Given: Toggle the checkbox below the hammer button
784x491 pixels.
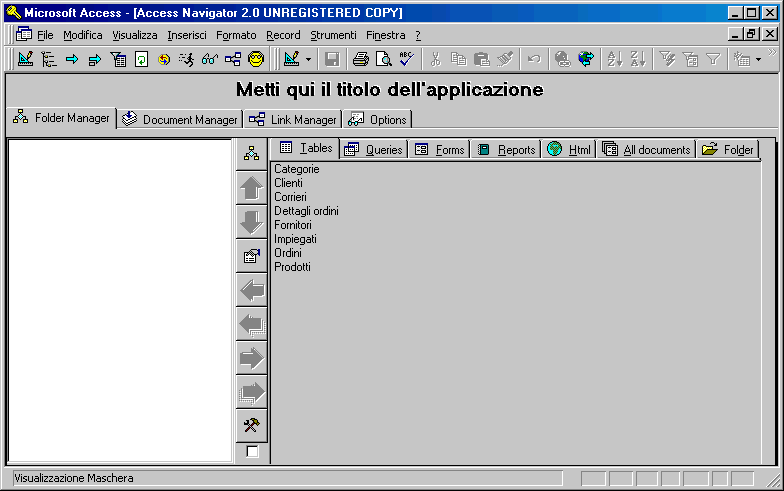Looking at the screenshot, I should coord(252,451).
